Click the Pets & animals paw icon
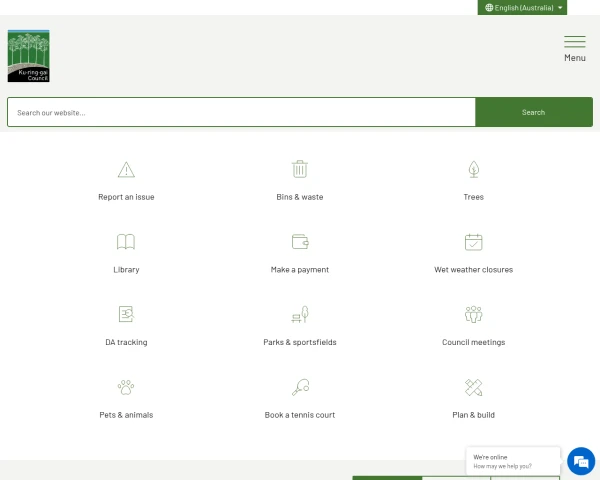Image resolution: width=600 pixels, height=480 pixels. coord(126,387)
